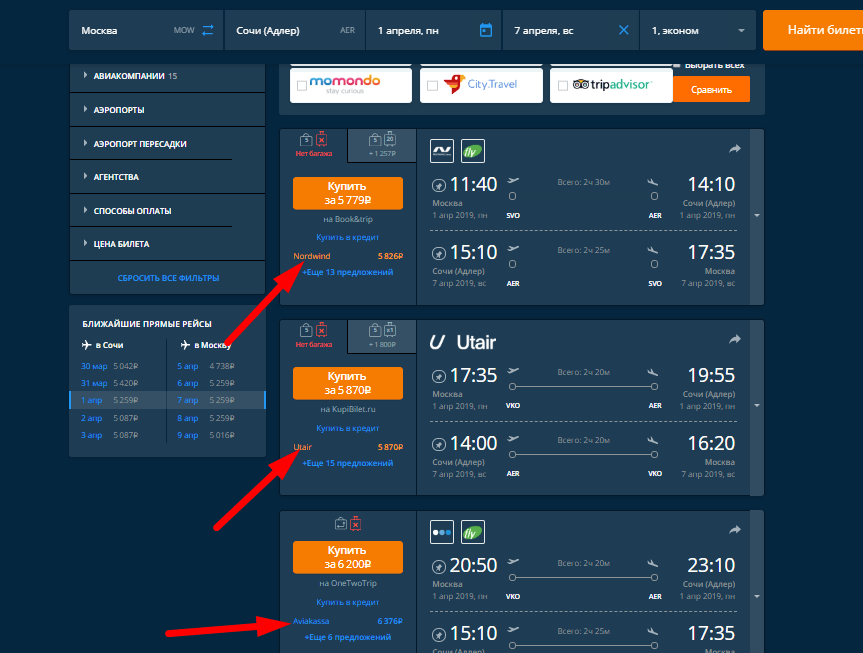Select Нет багажа tab on Nordwind ticket
Image resolution: width=863 pixels, height=653 pixels.
[314, 145]
